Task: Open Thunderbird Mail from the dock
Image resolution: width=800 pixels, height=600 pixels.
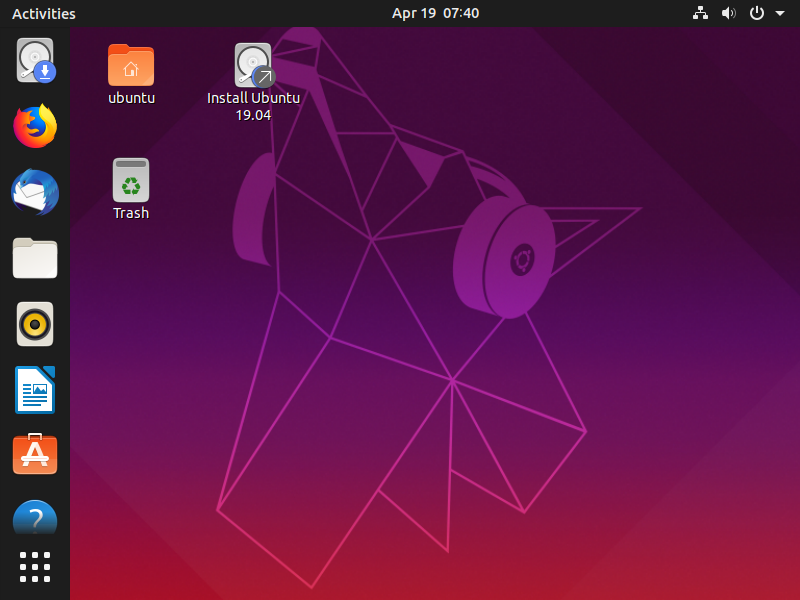Action: click(x=35, y=193)
